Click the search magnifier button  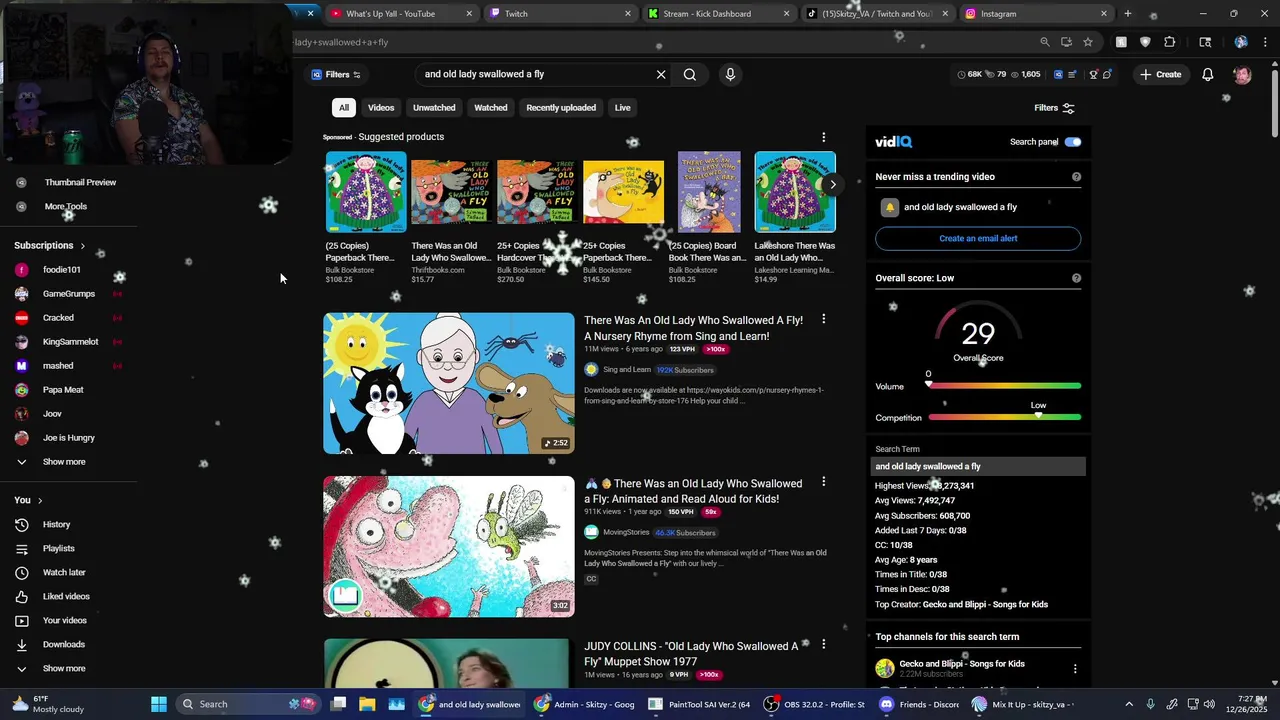point(690,74)
